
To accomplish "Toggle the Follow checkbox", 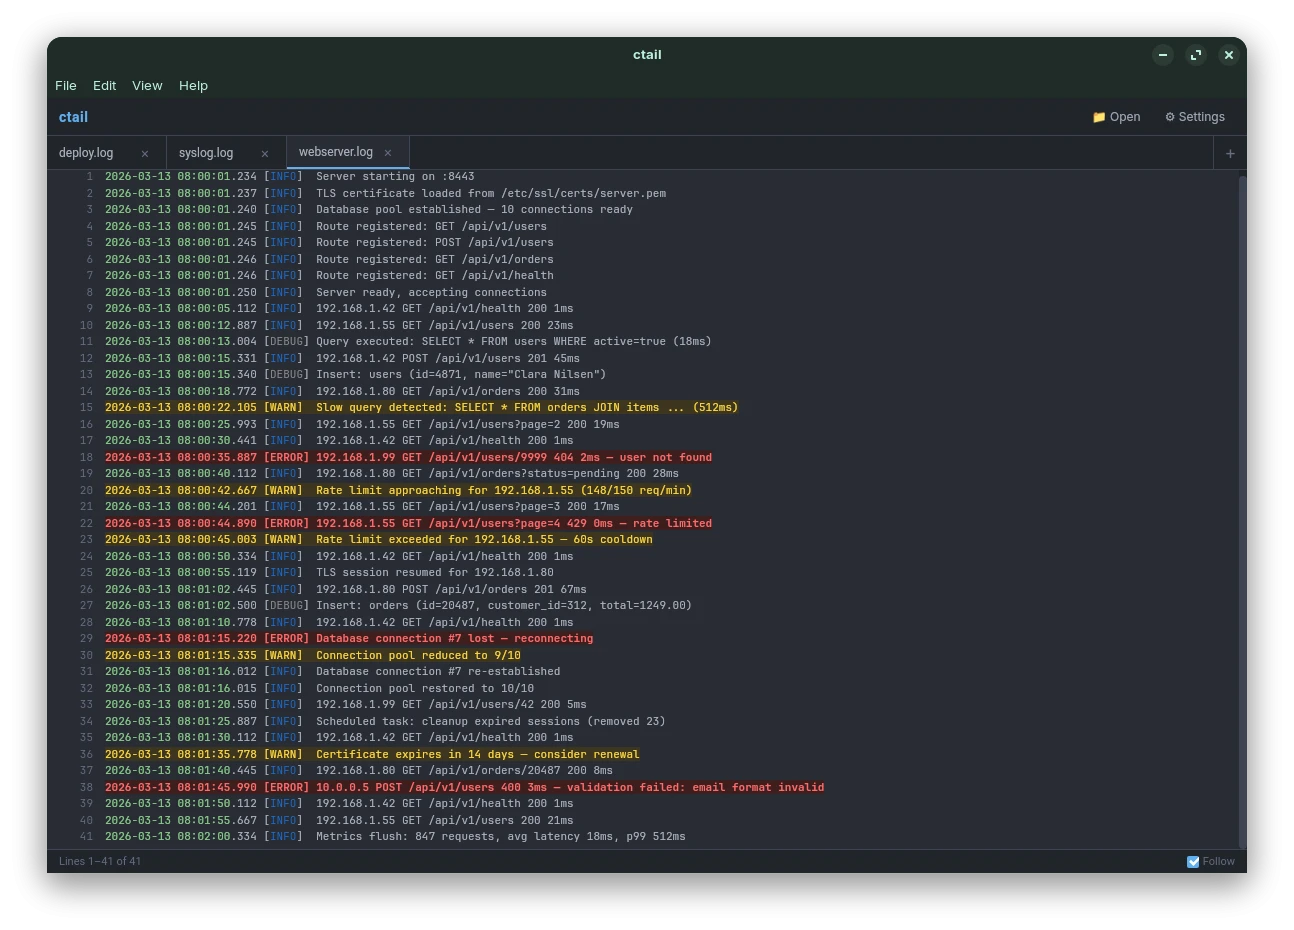I will 1193,861.
